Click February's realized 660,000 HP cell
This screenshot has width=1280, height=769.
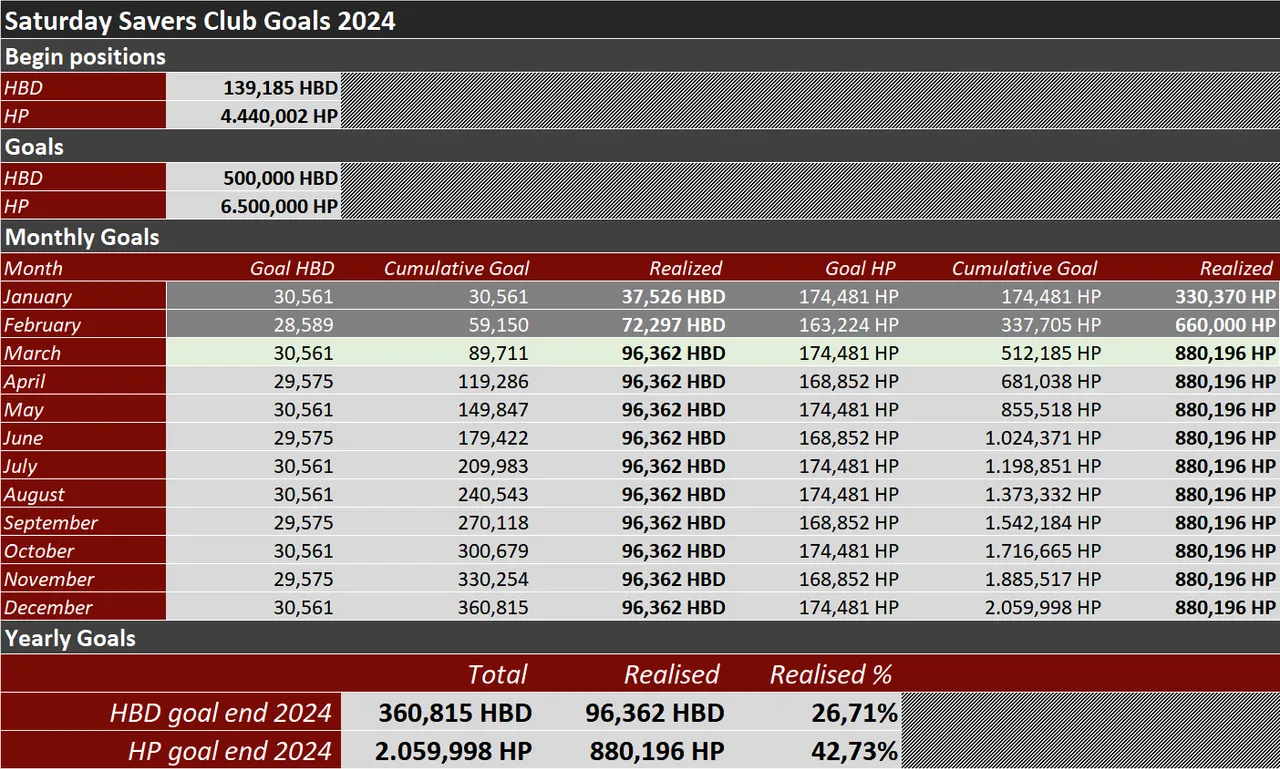[x=1193, y=325]
